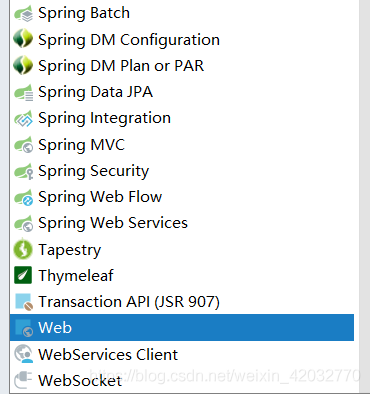Click the Tapestry green icon
The width and height of the screenshot is (370, 394).
coord(23,249)
